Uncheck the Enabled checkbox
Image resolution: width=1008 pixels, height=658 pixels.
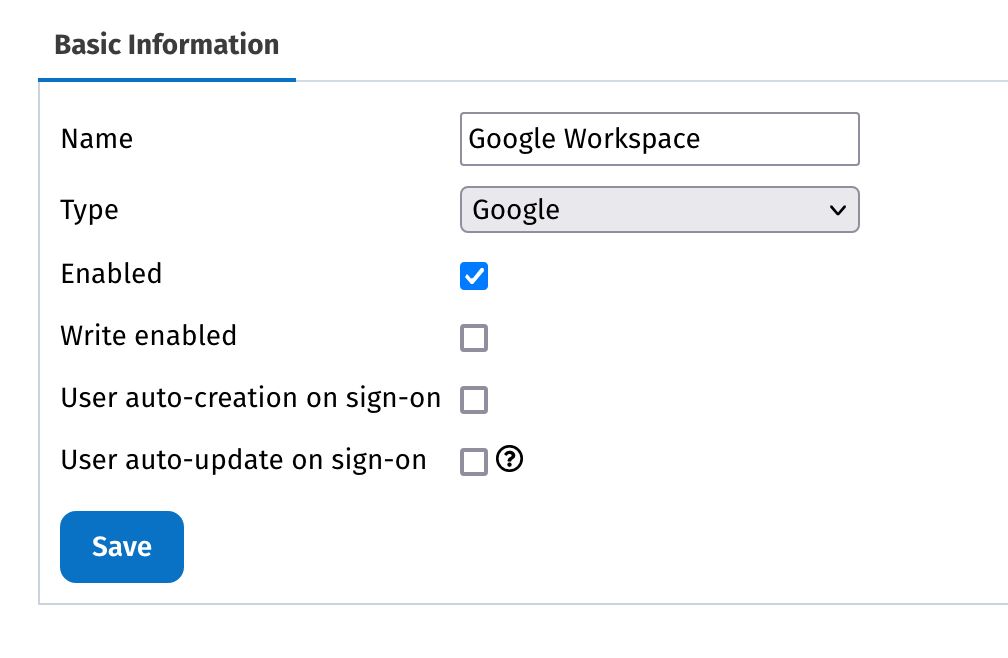point(474,276)
